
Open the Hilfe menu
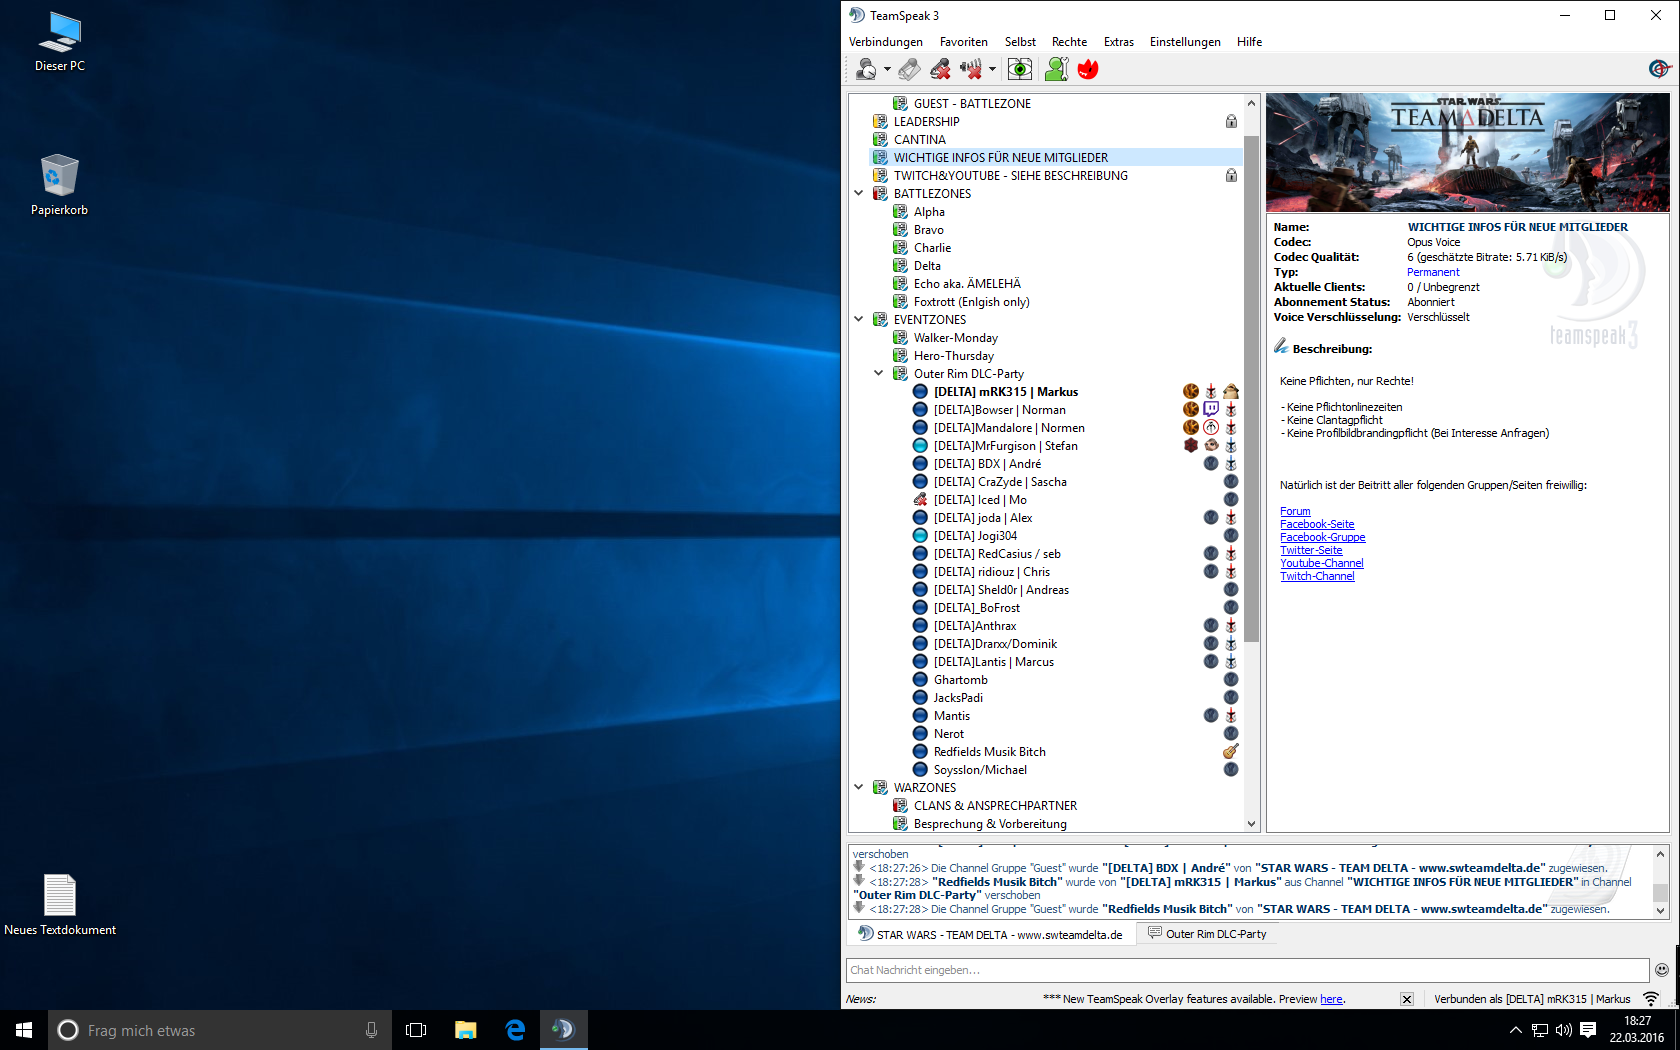(x=1249, y=42)
